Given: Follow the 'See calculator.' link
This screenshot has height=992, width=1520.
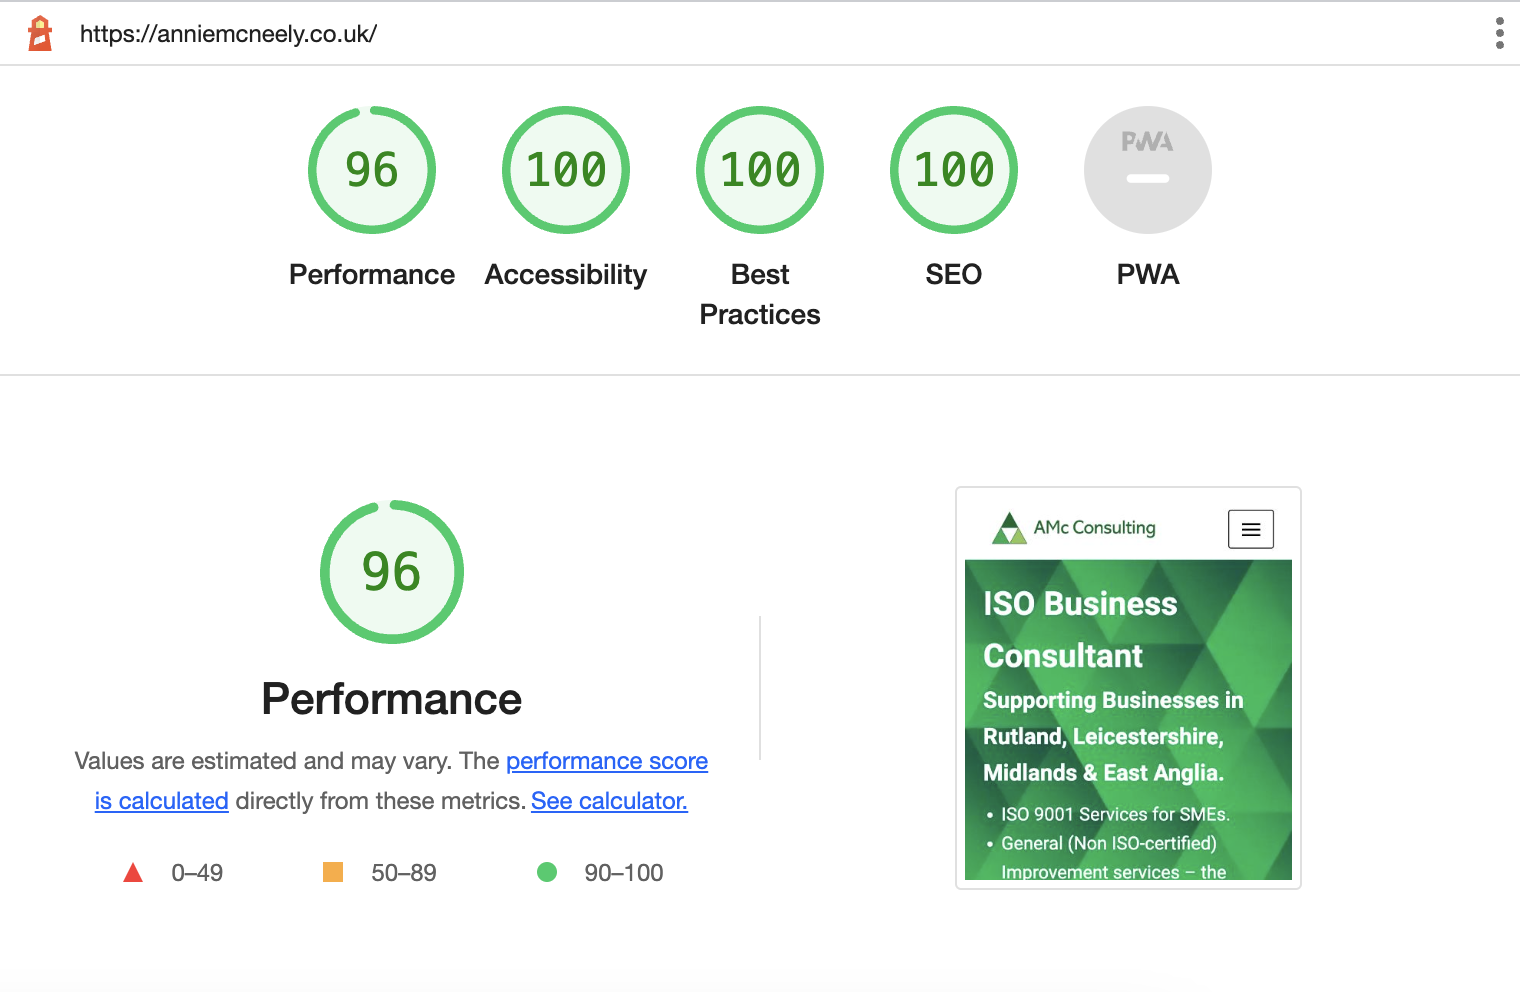Looking at the screenshot, I should click(609, 802).
